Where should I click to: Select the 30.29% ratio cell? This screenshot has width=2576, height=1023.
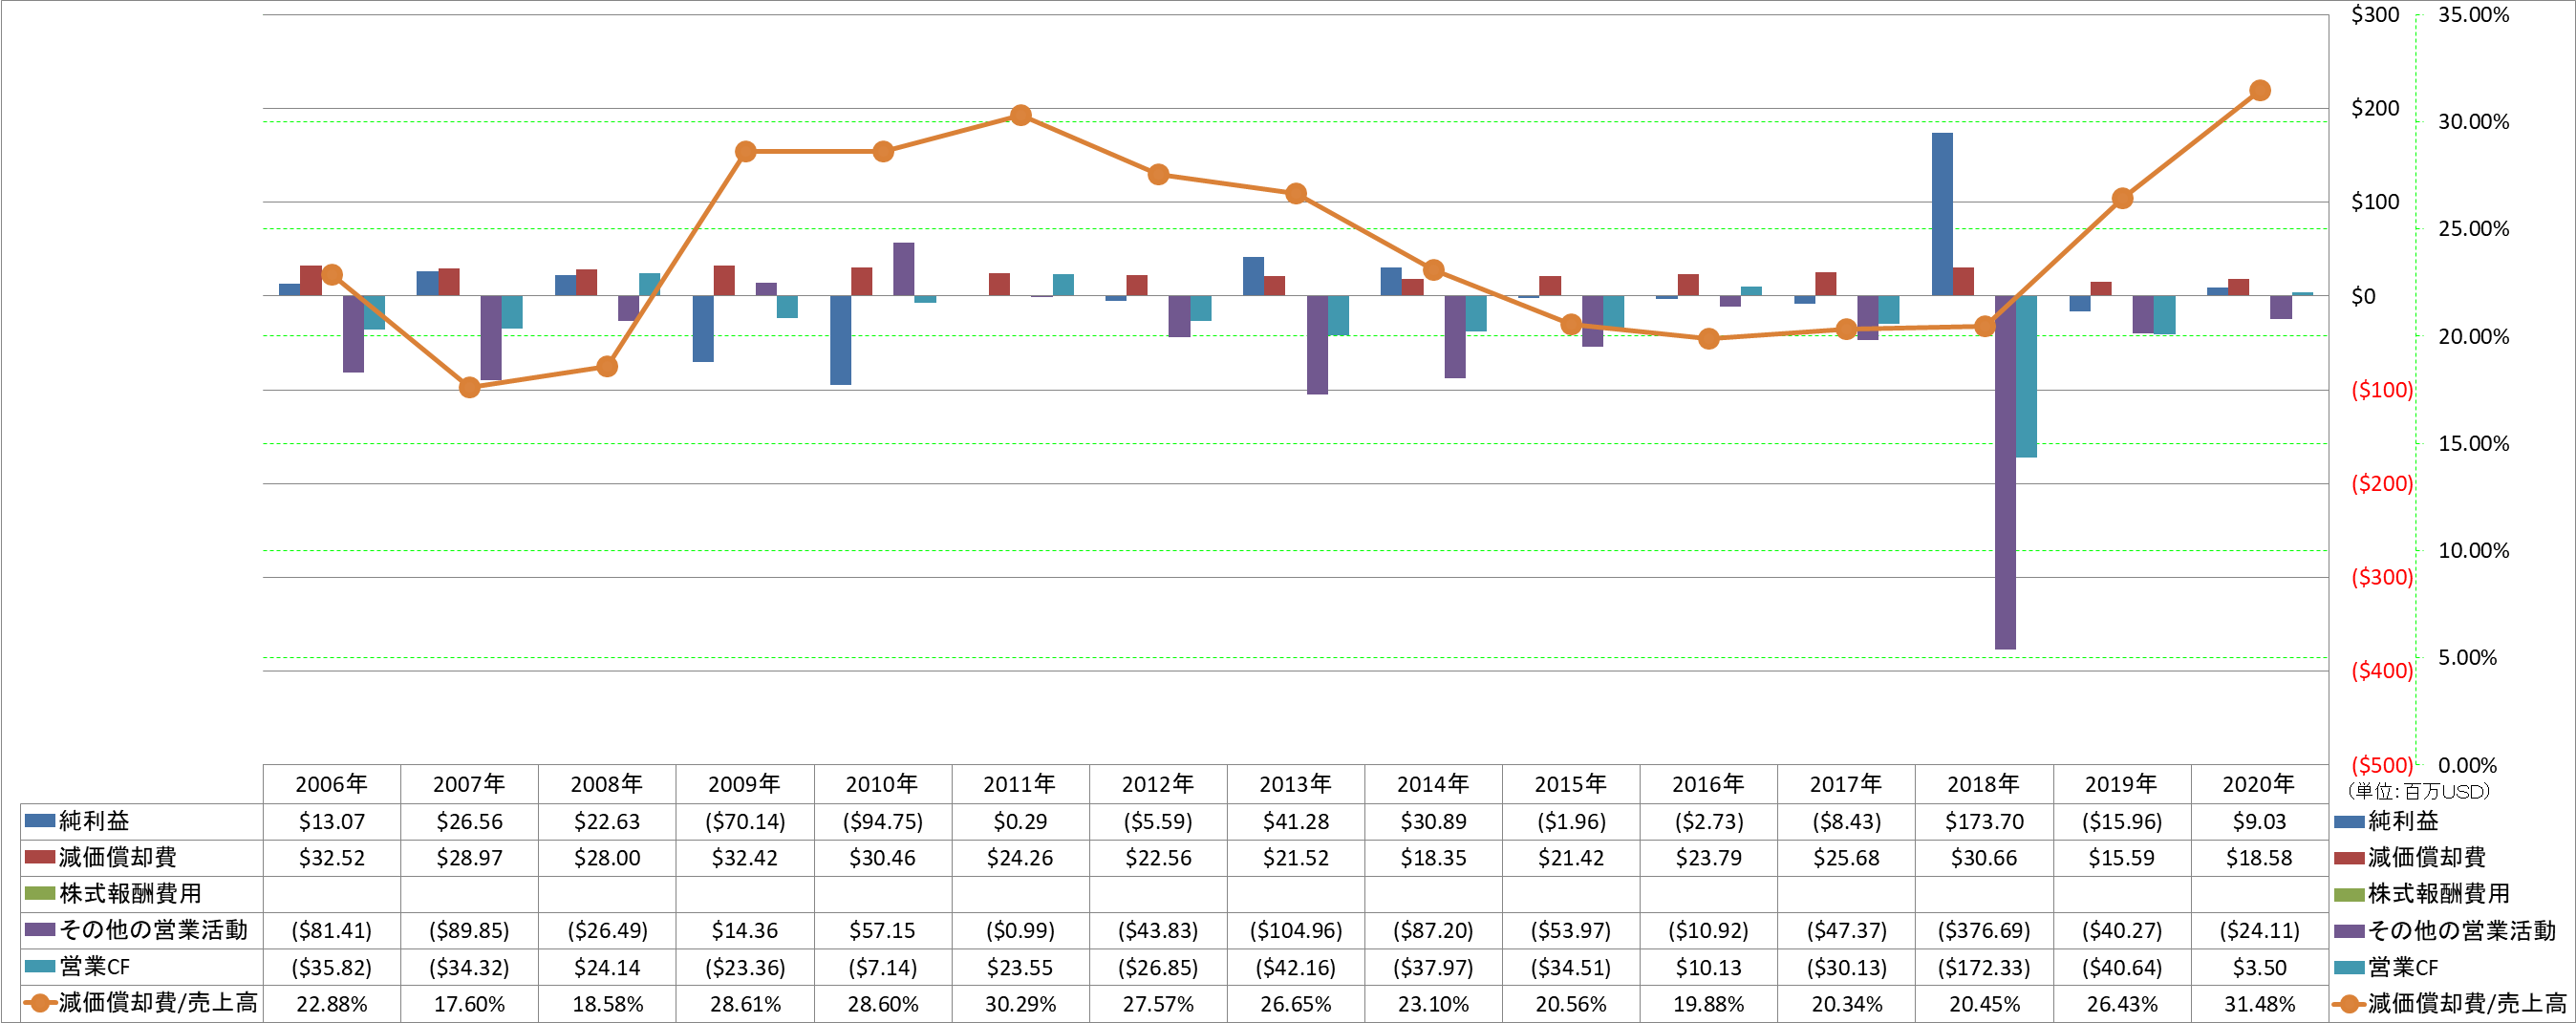1020,1003
